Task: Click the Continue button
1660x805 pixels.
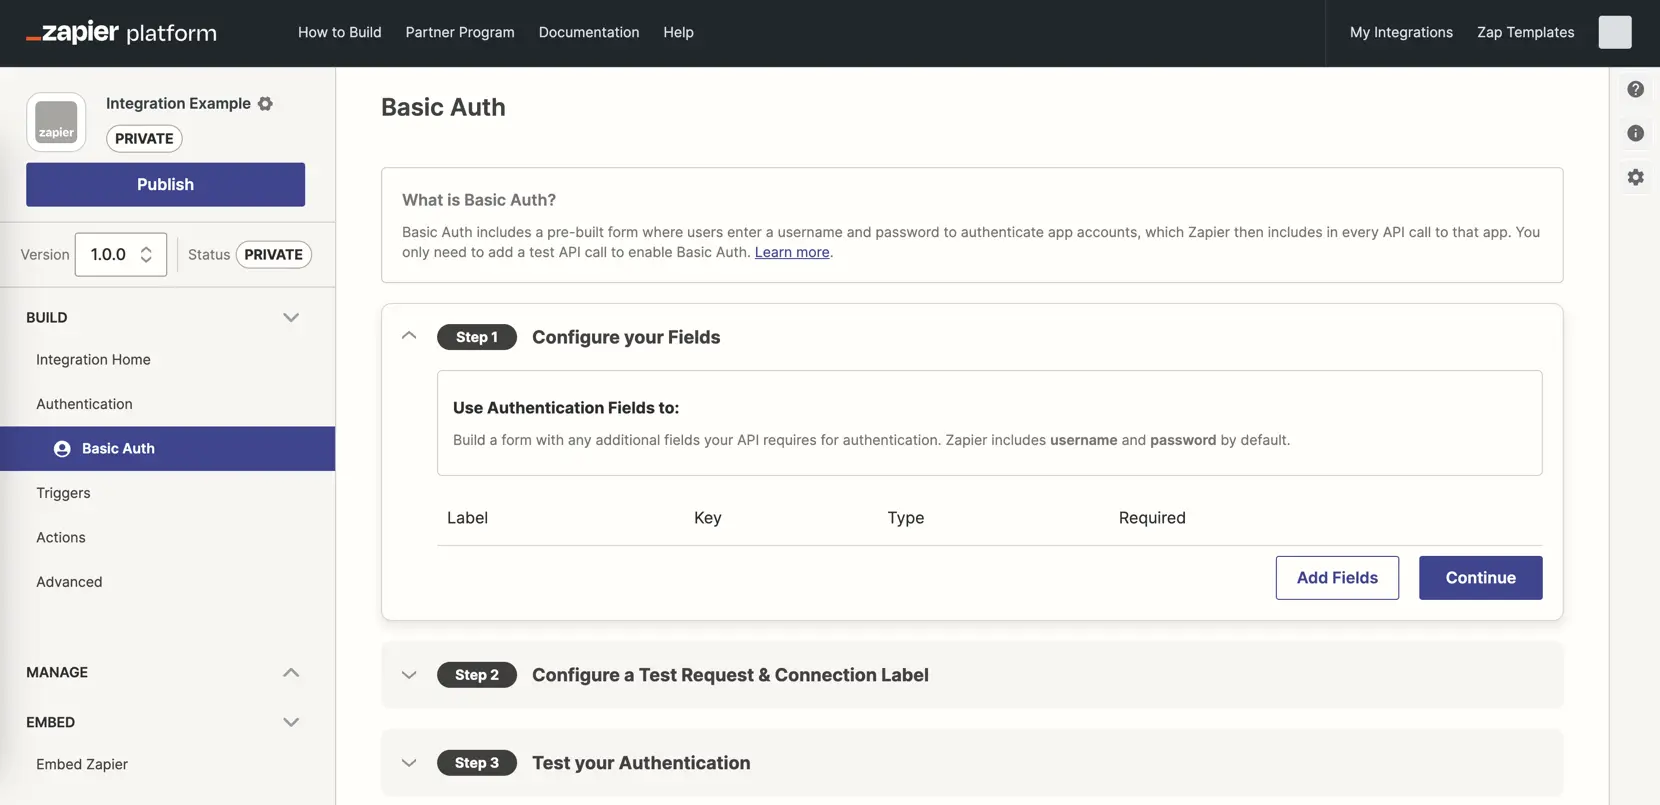Action: (x=1480, y=578)
